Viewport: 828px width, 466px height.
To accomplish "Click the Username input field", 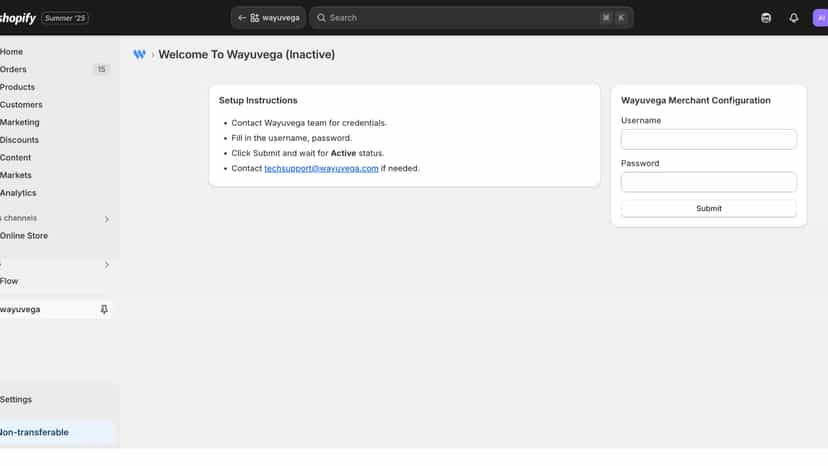I will [x=709, y=139].
